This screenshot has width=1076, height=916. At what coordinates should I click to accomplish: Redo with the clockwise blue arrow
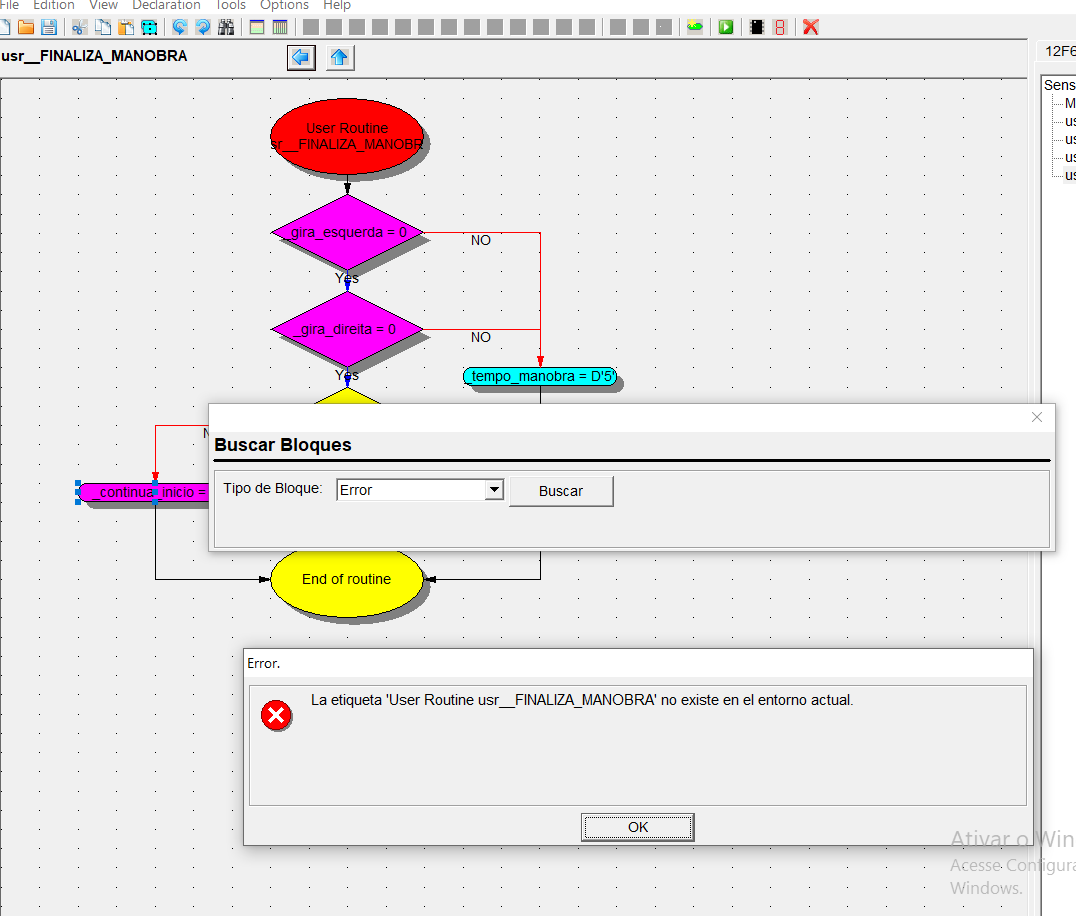[203, 27]
